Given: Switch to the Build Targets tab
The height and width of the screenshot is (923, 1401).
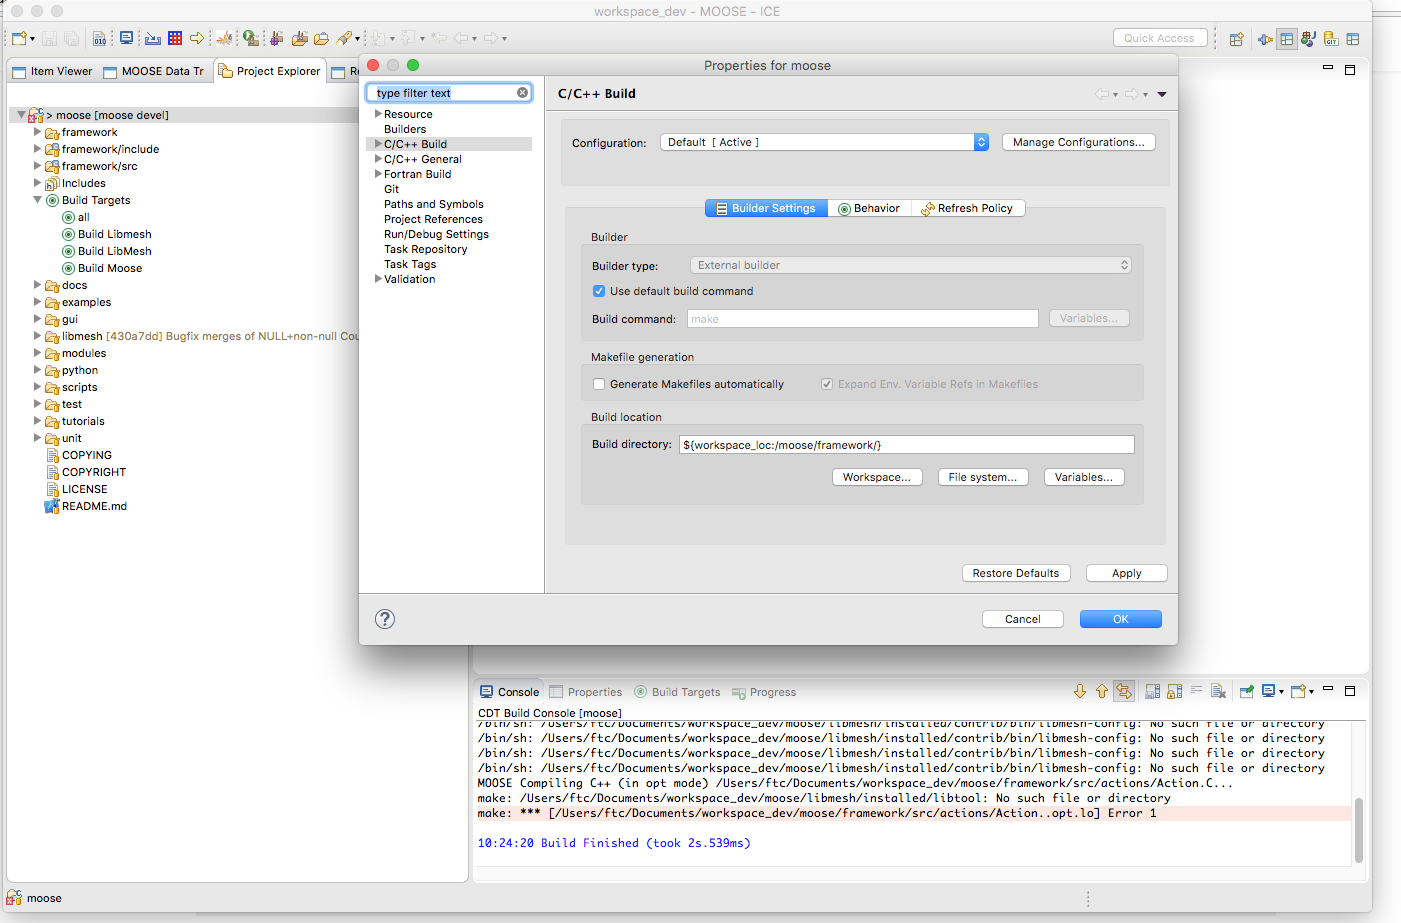Looking at the screenshot, I should (677, 692).
